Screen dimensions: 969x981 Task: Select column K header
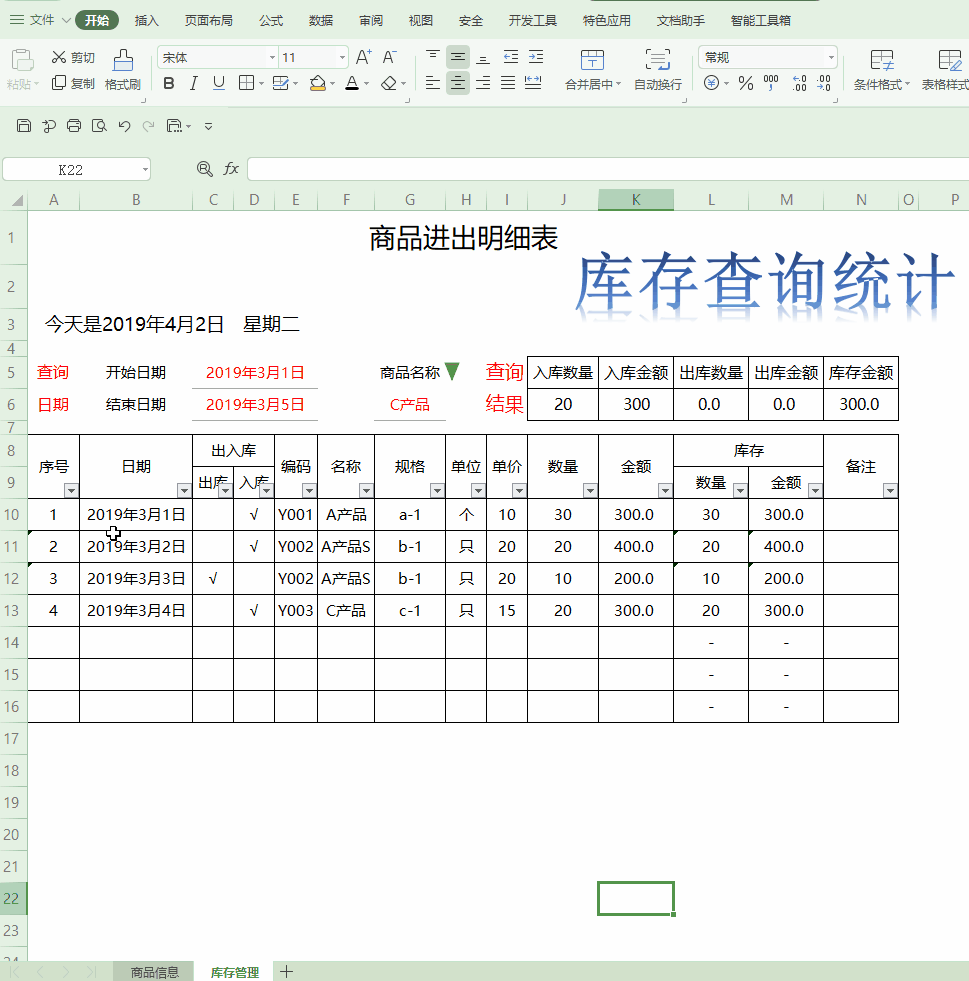(x=636, y=200)
